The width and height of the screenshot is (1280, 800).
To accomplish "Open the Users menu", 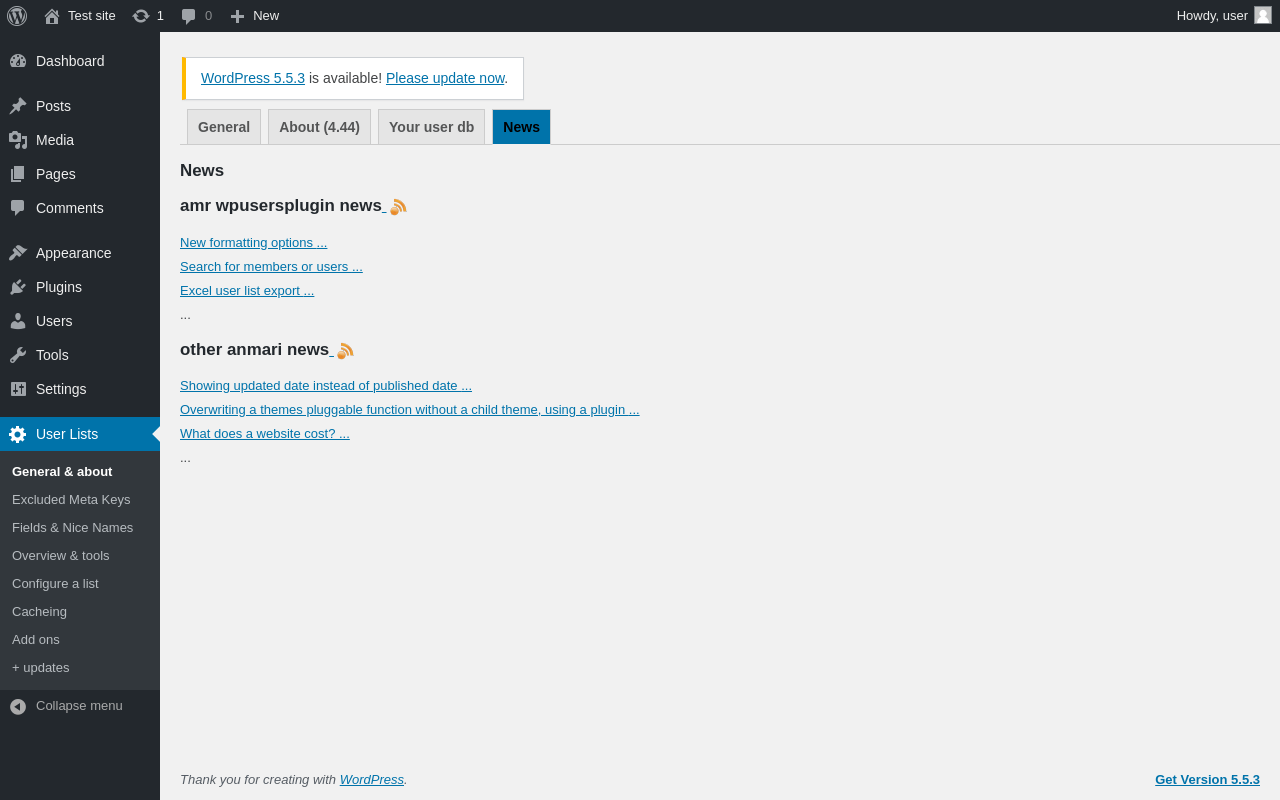I will click(80, 321).
